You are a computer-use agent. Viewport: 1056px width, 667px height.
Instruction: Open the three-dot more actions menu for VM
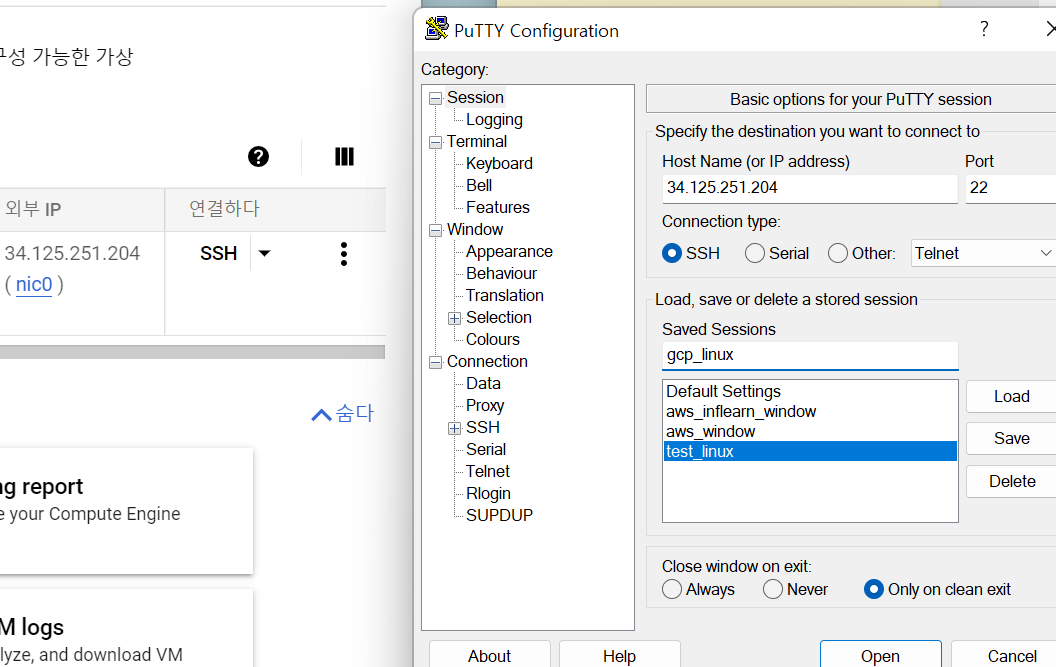pos(344,254)
